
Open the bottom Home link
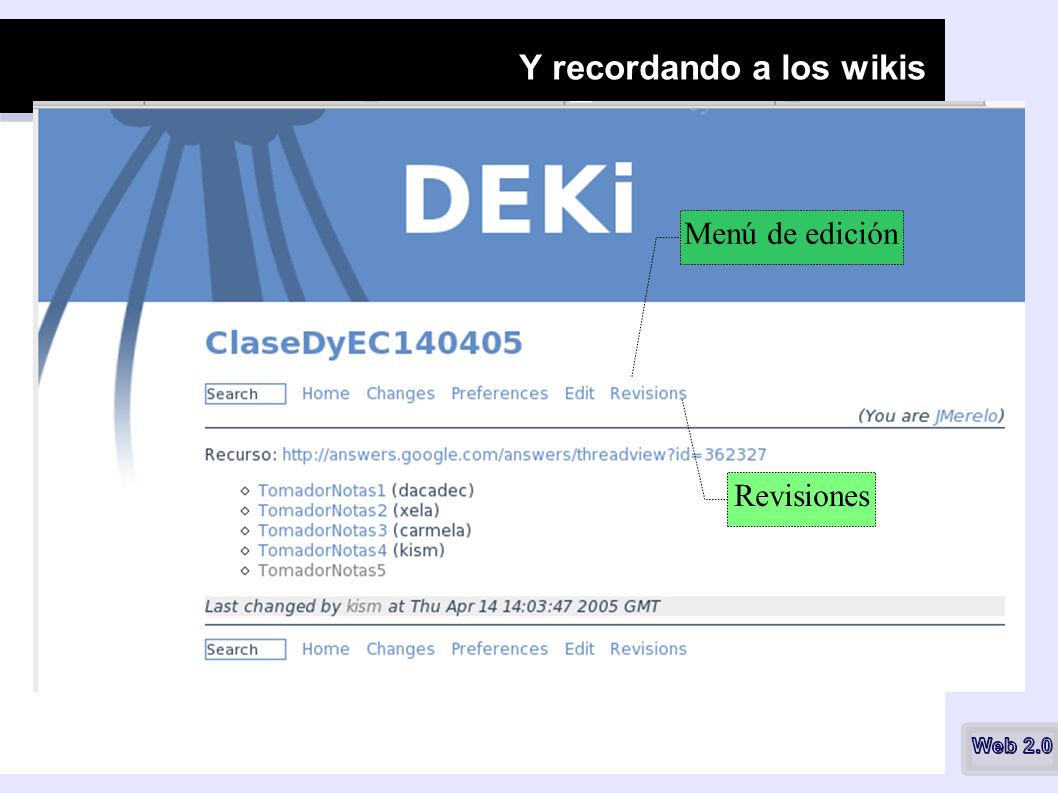325,649
